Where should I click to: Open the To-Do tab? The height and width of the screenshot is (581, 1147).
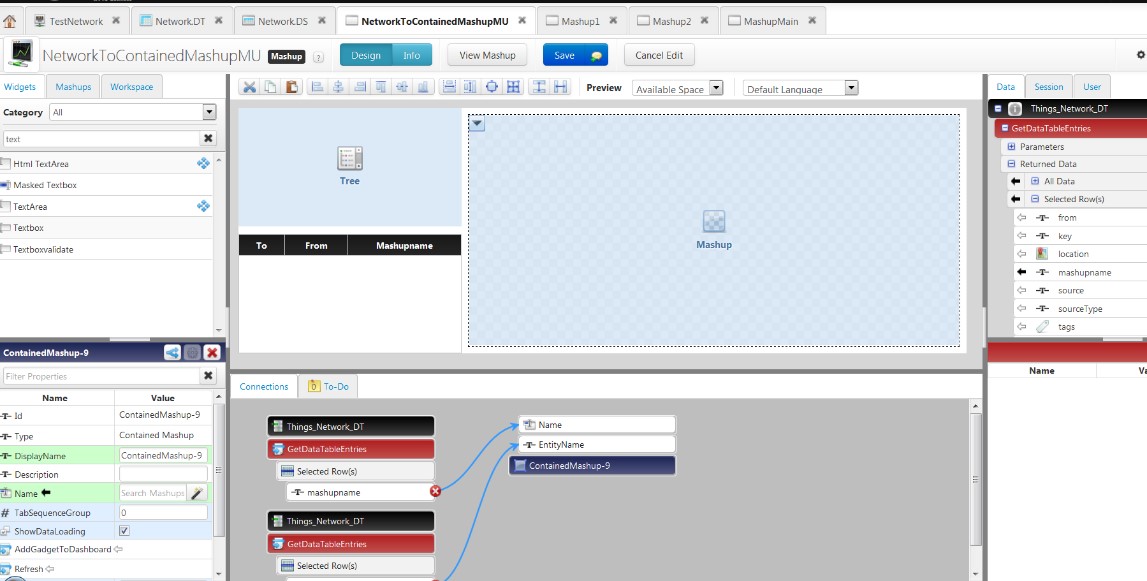(x=329, y=386)
